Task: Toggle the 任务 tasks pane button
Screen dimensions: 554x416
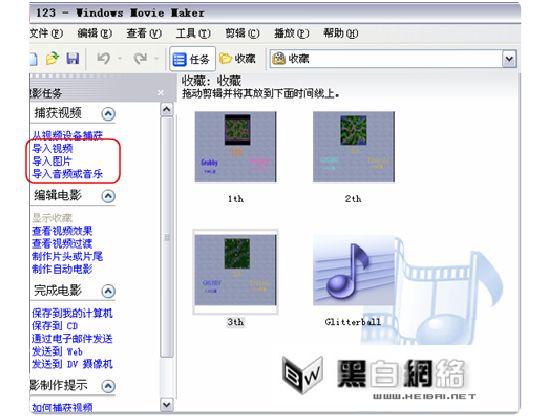Action: [193, 59]
